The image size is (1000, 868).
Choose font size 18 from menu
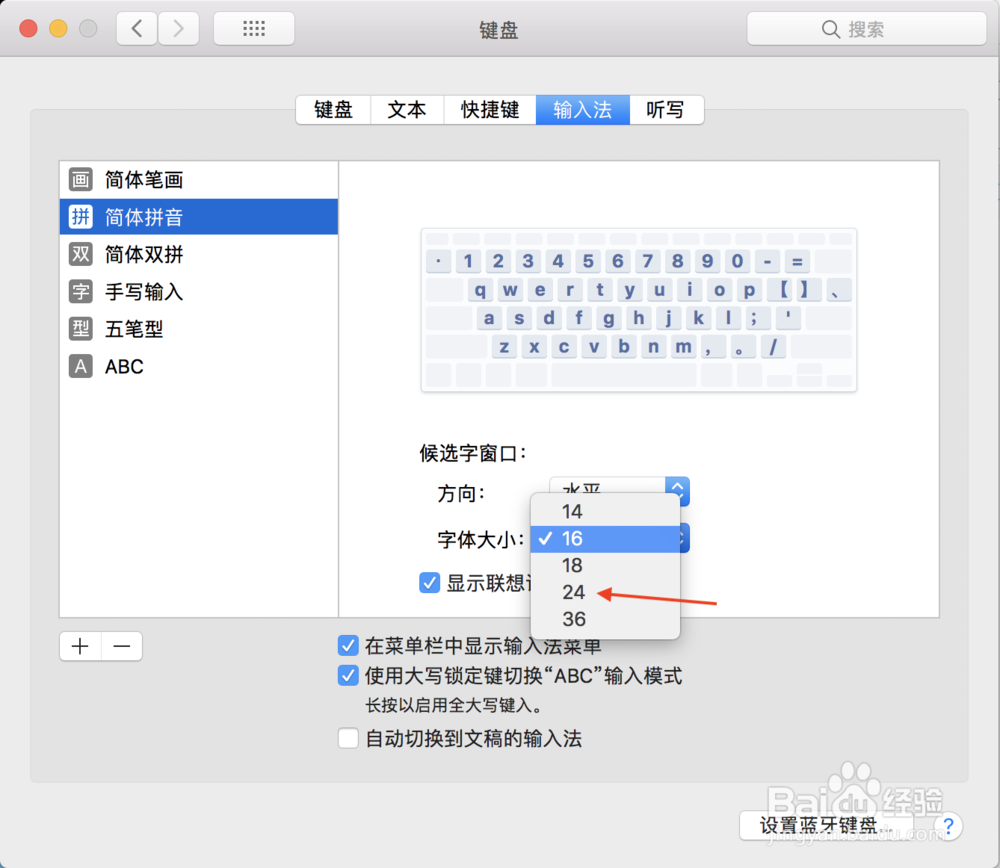tap(605, 566)
